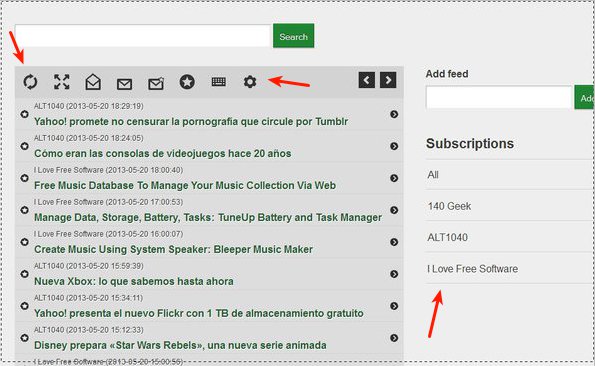
Task: Go to next page arrow button
Action: coord(388,80)
